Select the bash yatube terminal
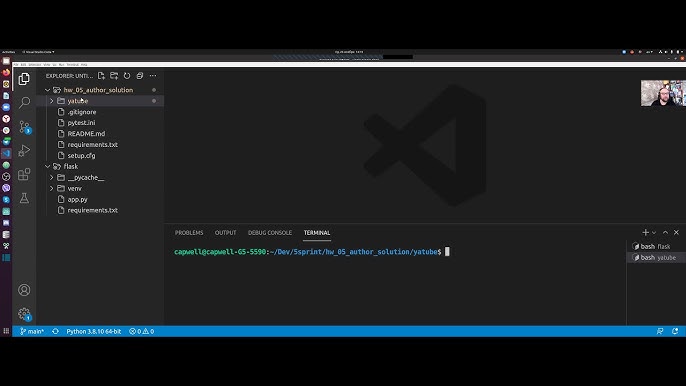This screenshot has height=386, width=686. [x=655, y=257]
